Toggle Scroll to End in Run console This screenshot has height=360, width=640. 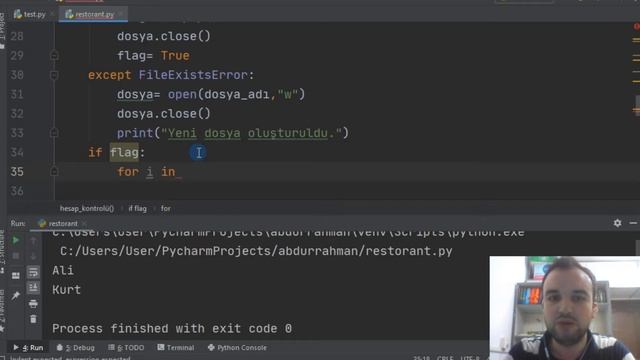point(33,288)
